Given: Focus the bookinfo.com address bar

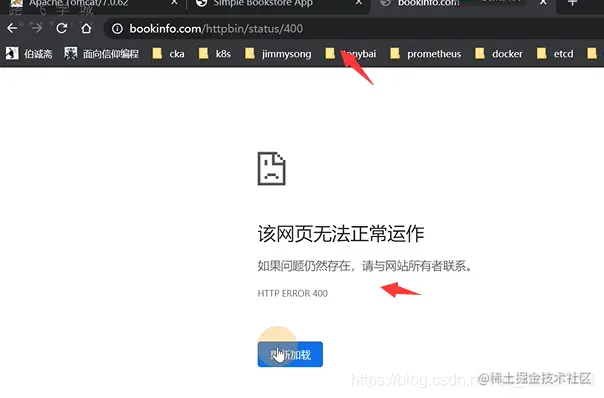Looking at the screenshot, I should pos(347,29).
